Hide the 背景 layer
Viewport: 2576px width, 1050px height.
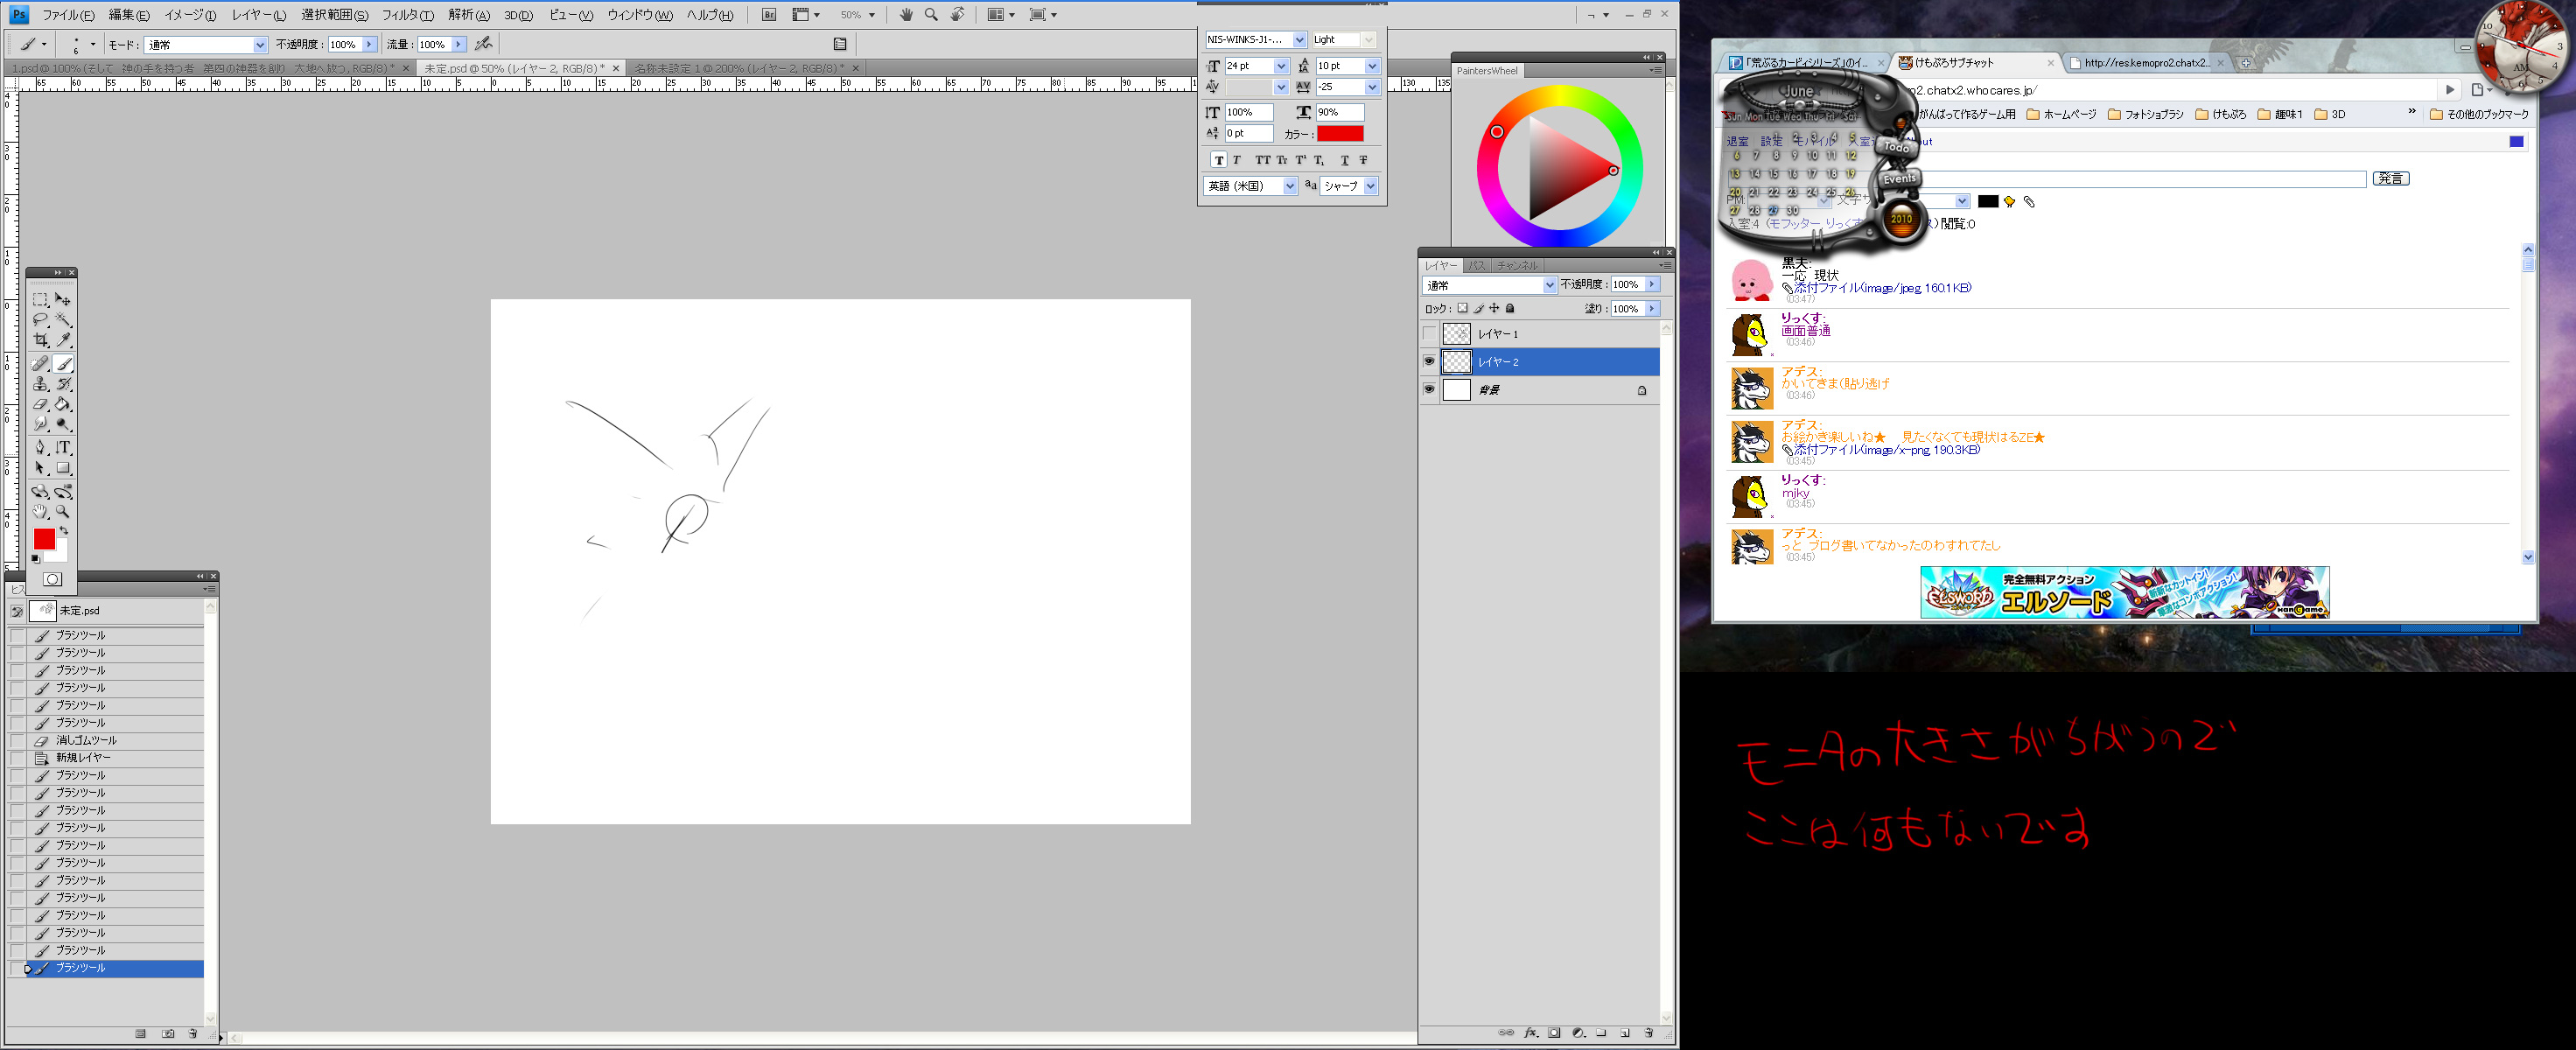pos(1429,390)
